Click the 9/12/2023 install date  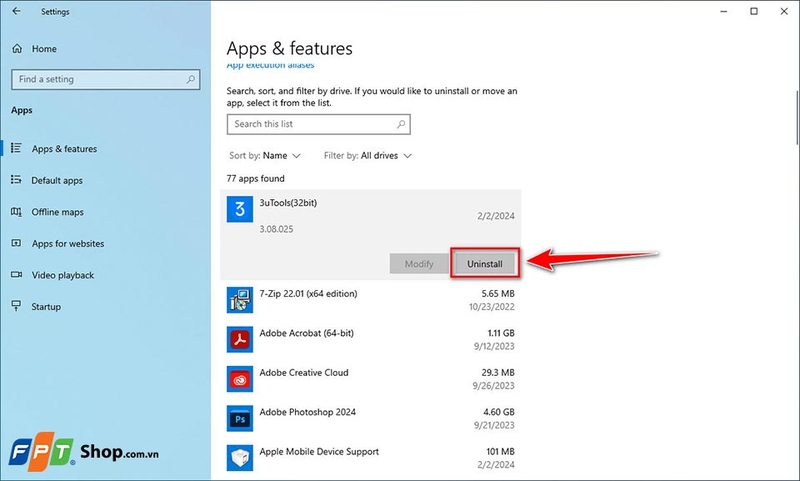(x=494, y=346)
